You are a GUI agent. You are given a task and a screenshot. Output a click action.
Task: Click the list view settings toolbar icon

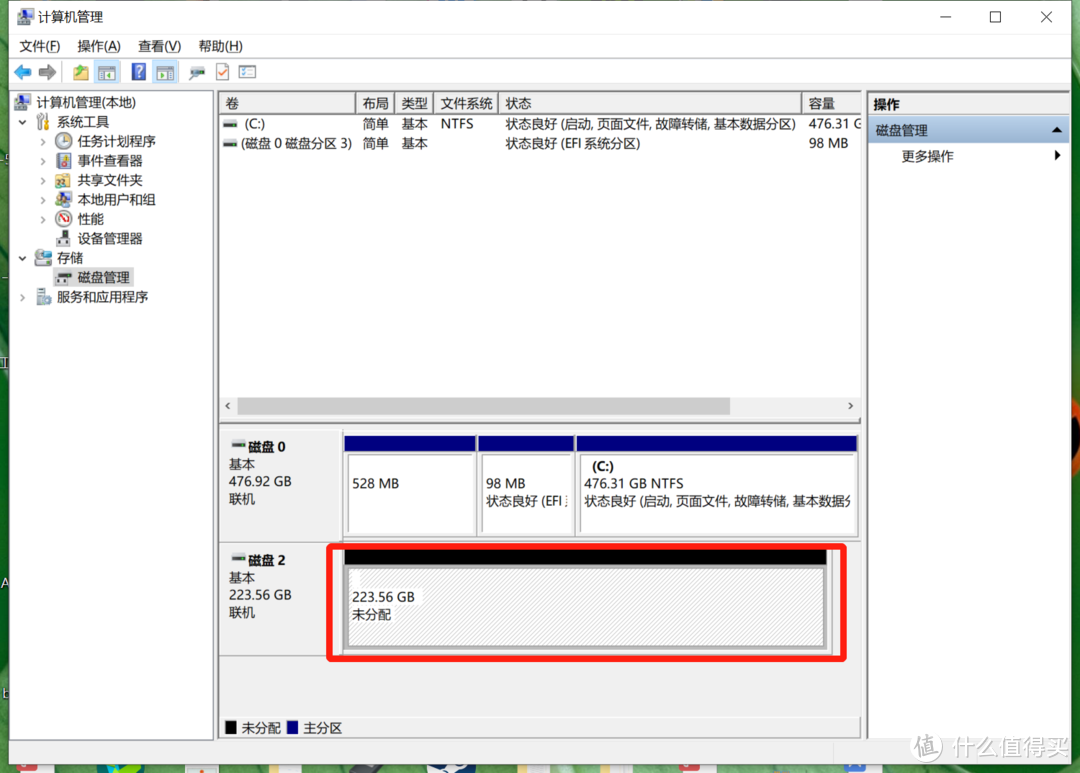pyautogui.click(x=247, y=72)
